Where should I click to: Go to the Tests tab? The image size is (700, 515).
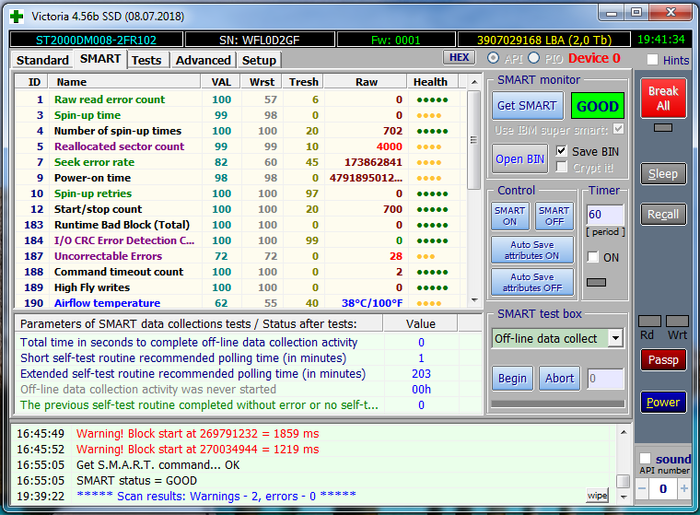tap(146, 60)
